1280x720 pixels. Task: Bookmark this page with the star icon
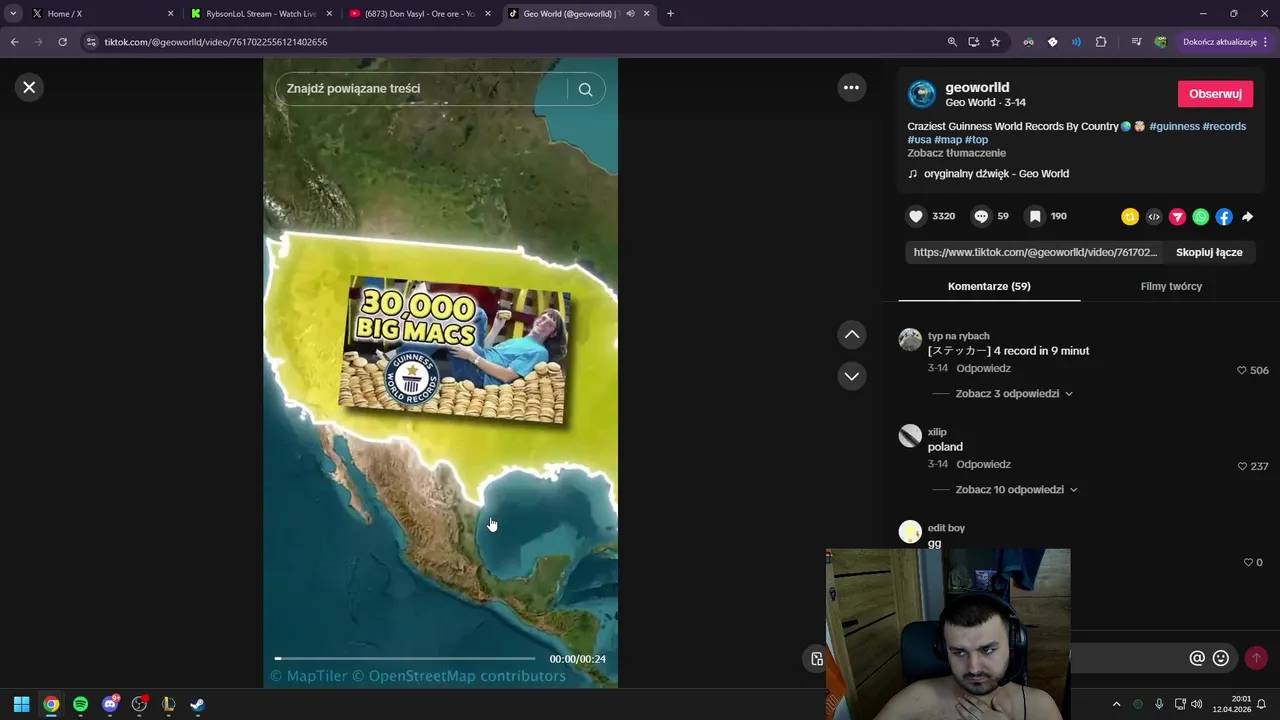(995, 42)
